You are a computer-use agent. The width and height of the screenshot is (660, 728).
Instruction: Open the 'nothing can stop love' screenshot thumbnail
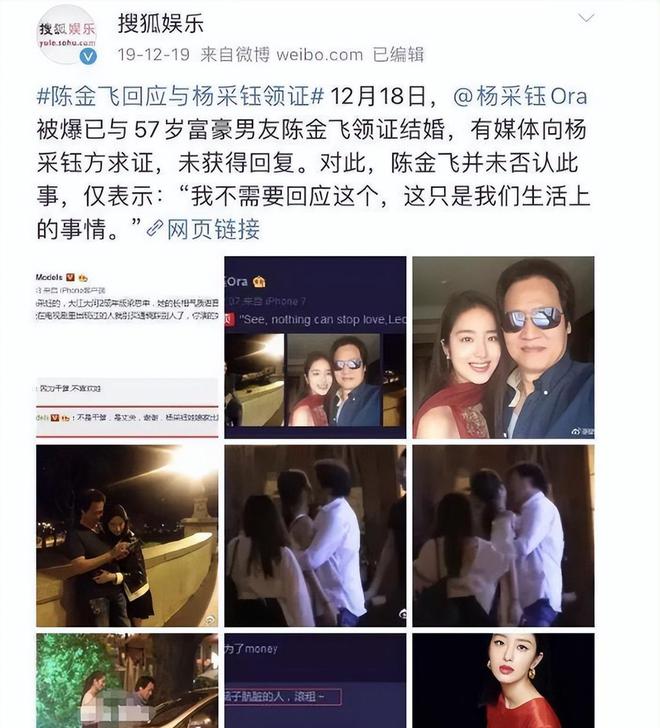[315, 347]
